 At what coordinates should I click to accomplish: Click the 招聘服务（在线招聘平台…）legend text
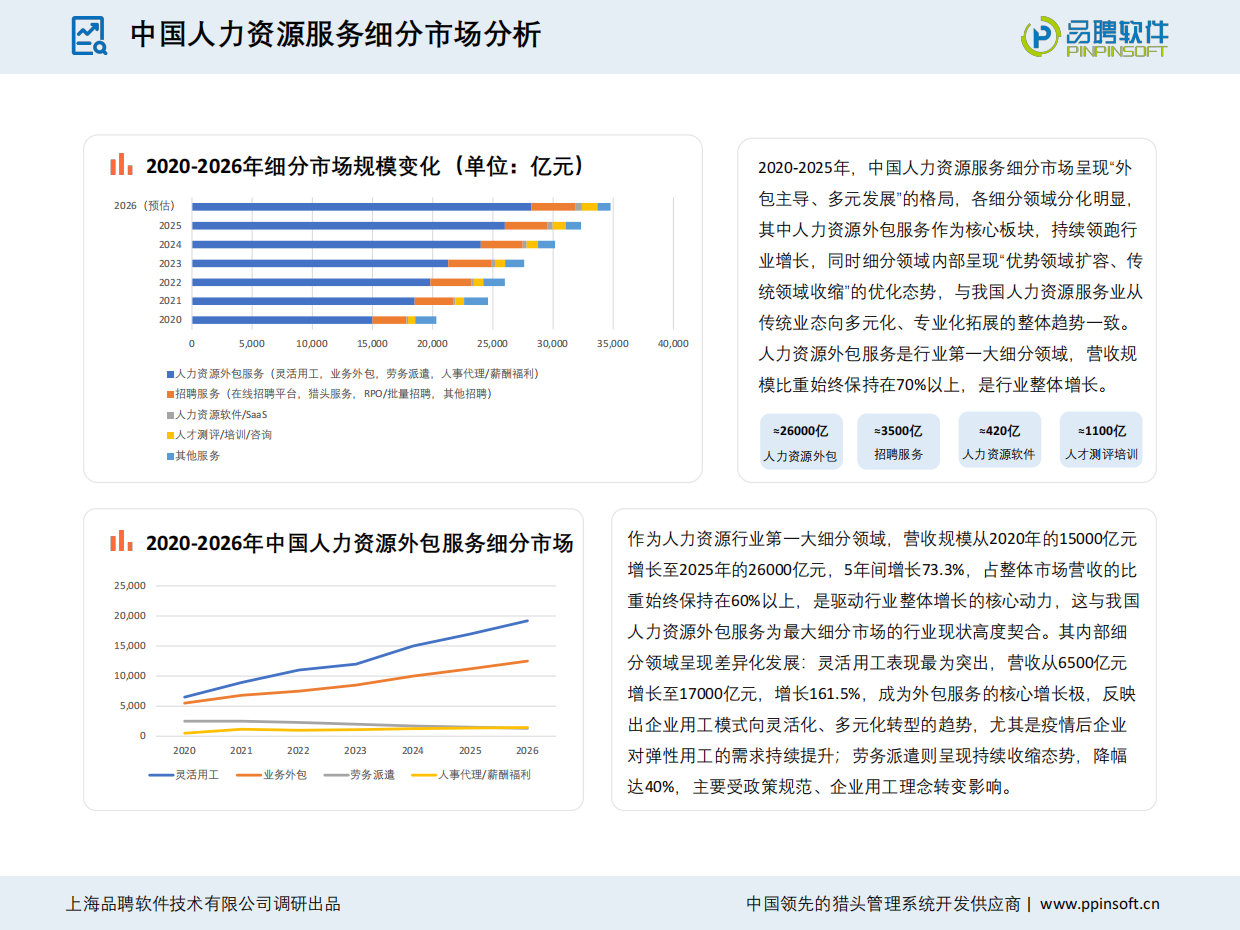333,394
